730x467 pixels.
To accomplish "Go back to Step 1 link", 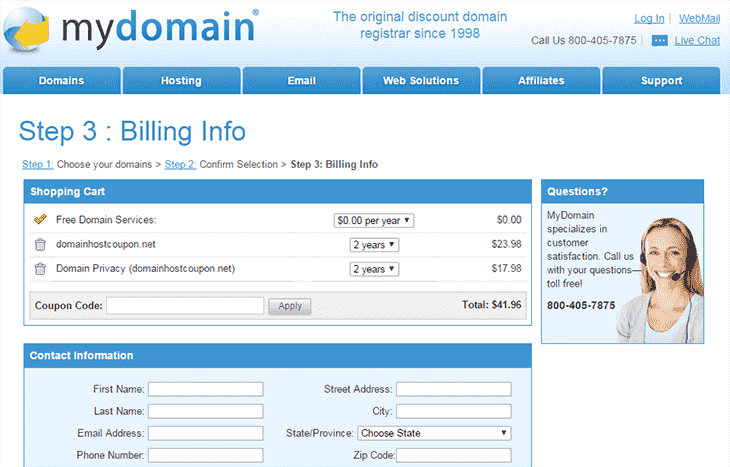I will point(38,164).
